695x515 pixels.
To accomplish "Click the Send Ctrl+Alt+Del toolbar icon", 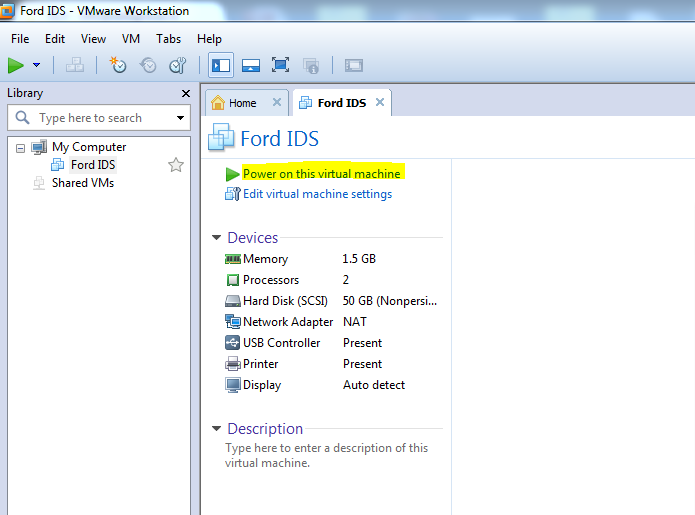I will 74,66.
